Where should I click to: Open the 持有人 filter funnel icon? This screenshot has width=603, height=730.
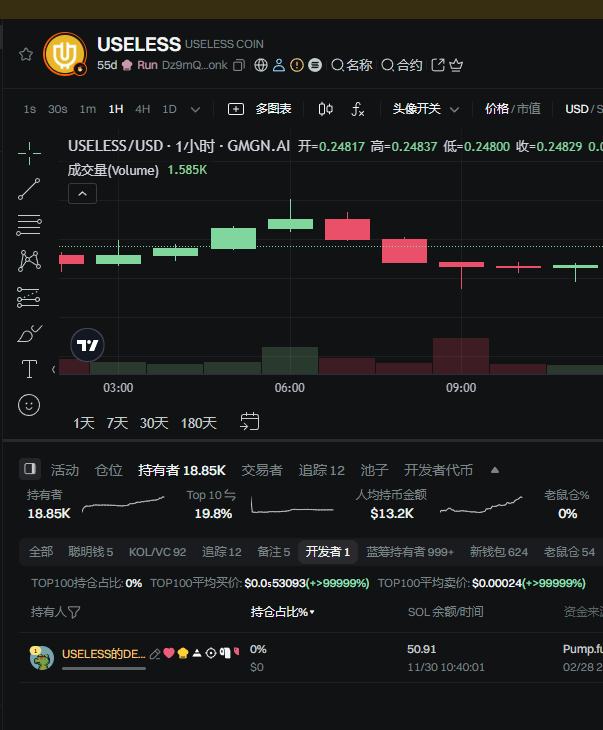click(74, 612)
